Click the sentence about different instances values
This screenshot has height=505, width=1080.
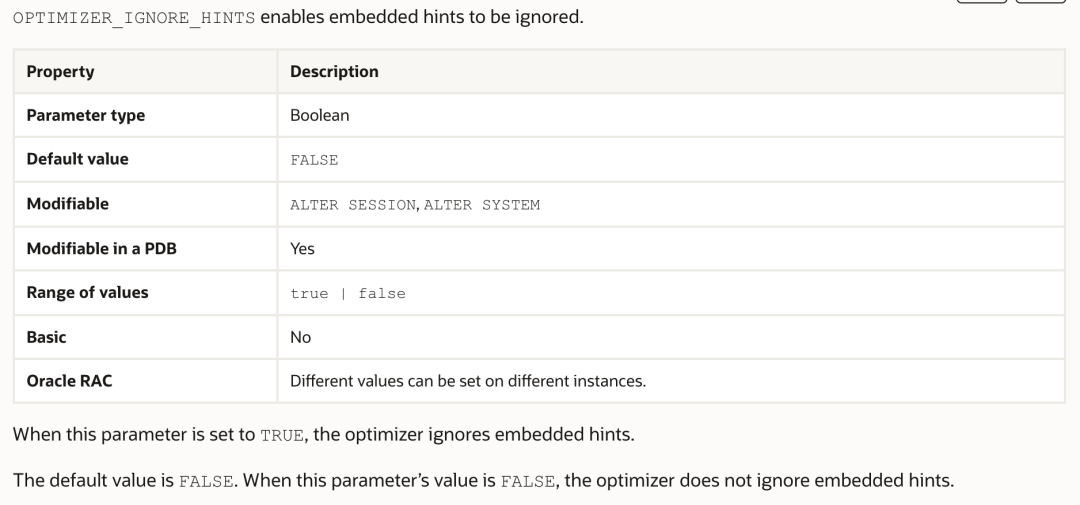(468, 381)
